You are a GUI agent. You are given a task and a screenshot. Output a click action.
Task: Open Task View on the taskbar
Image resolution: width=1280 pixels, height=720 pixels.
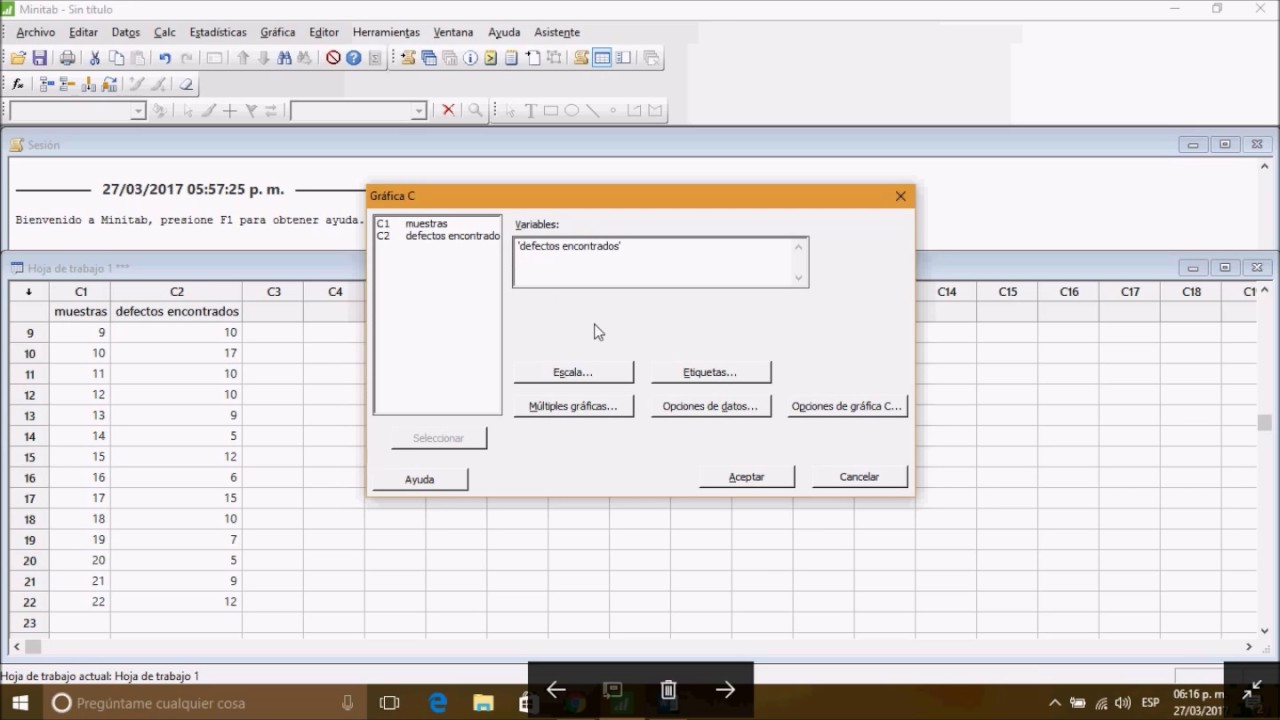click(390, 703)
